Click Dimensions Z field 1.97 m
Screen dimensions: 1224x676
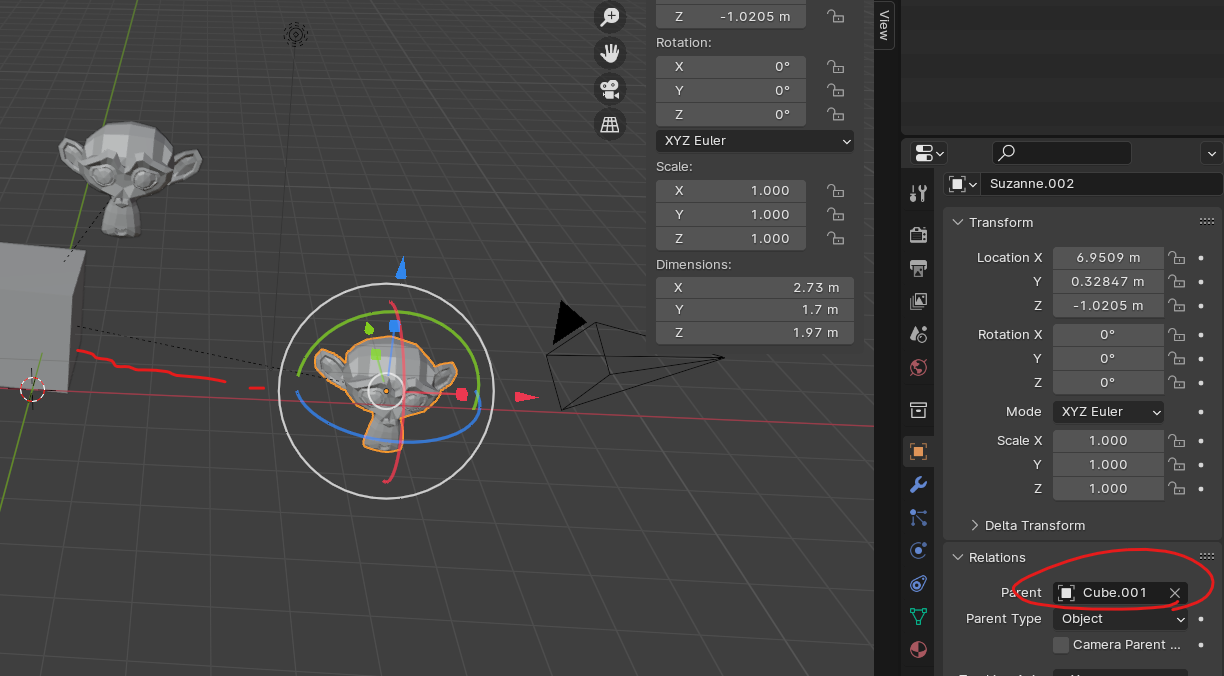[x=755, y=333]
